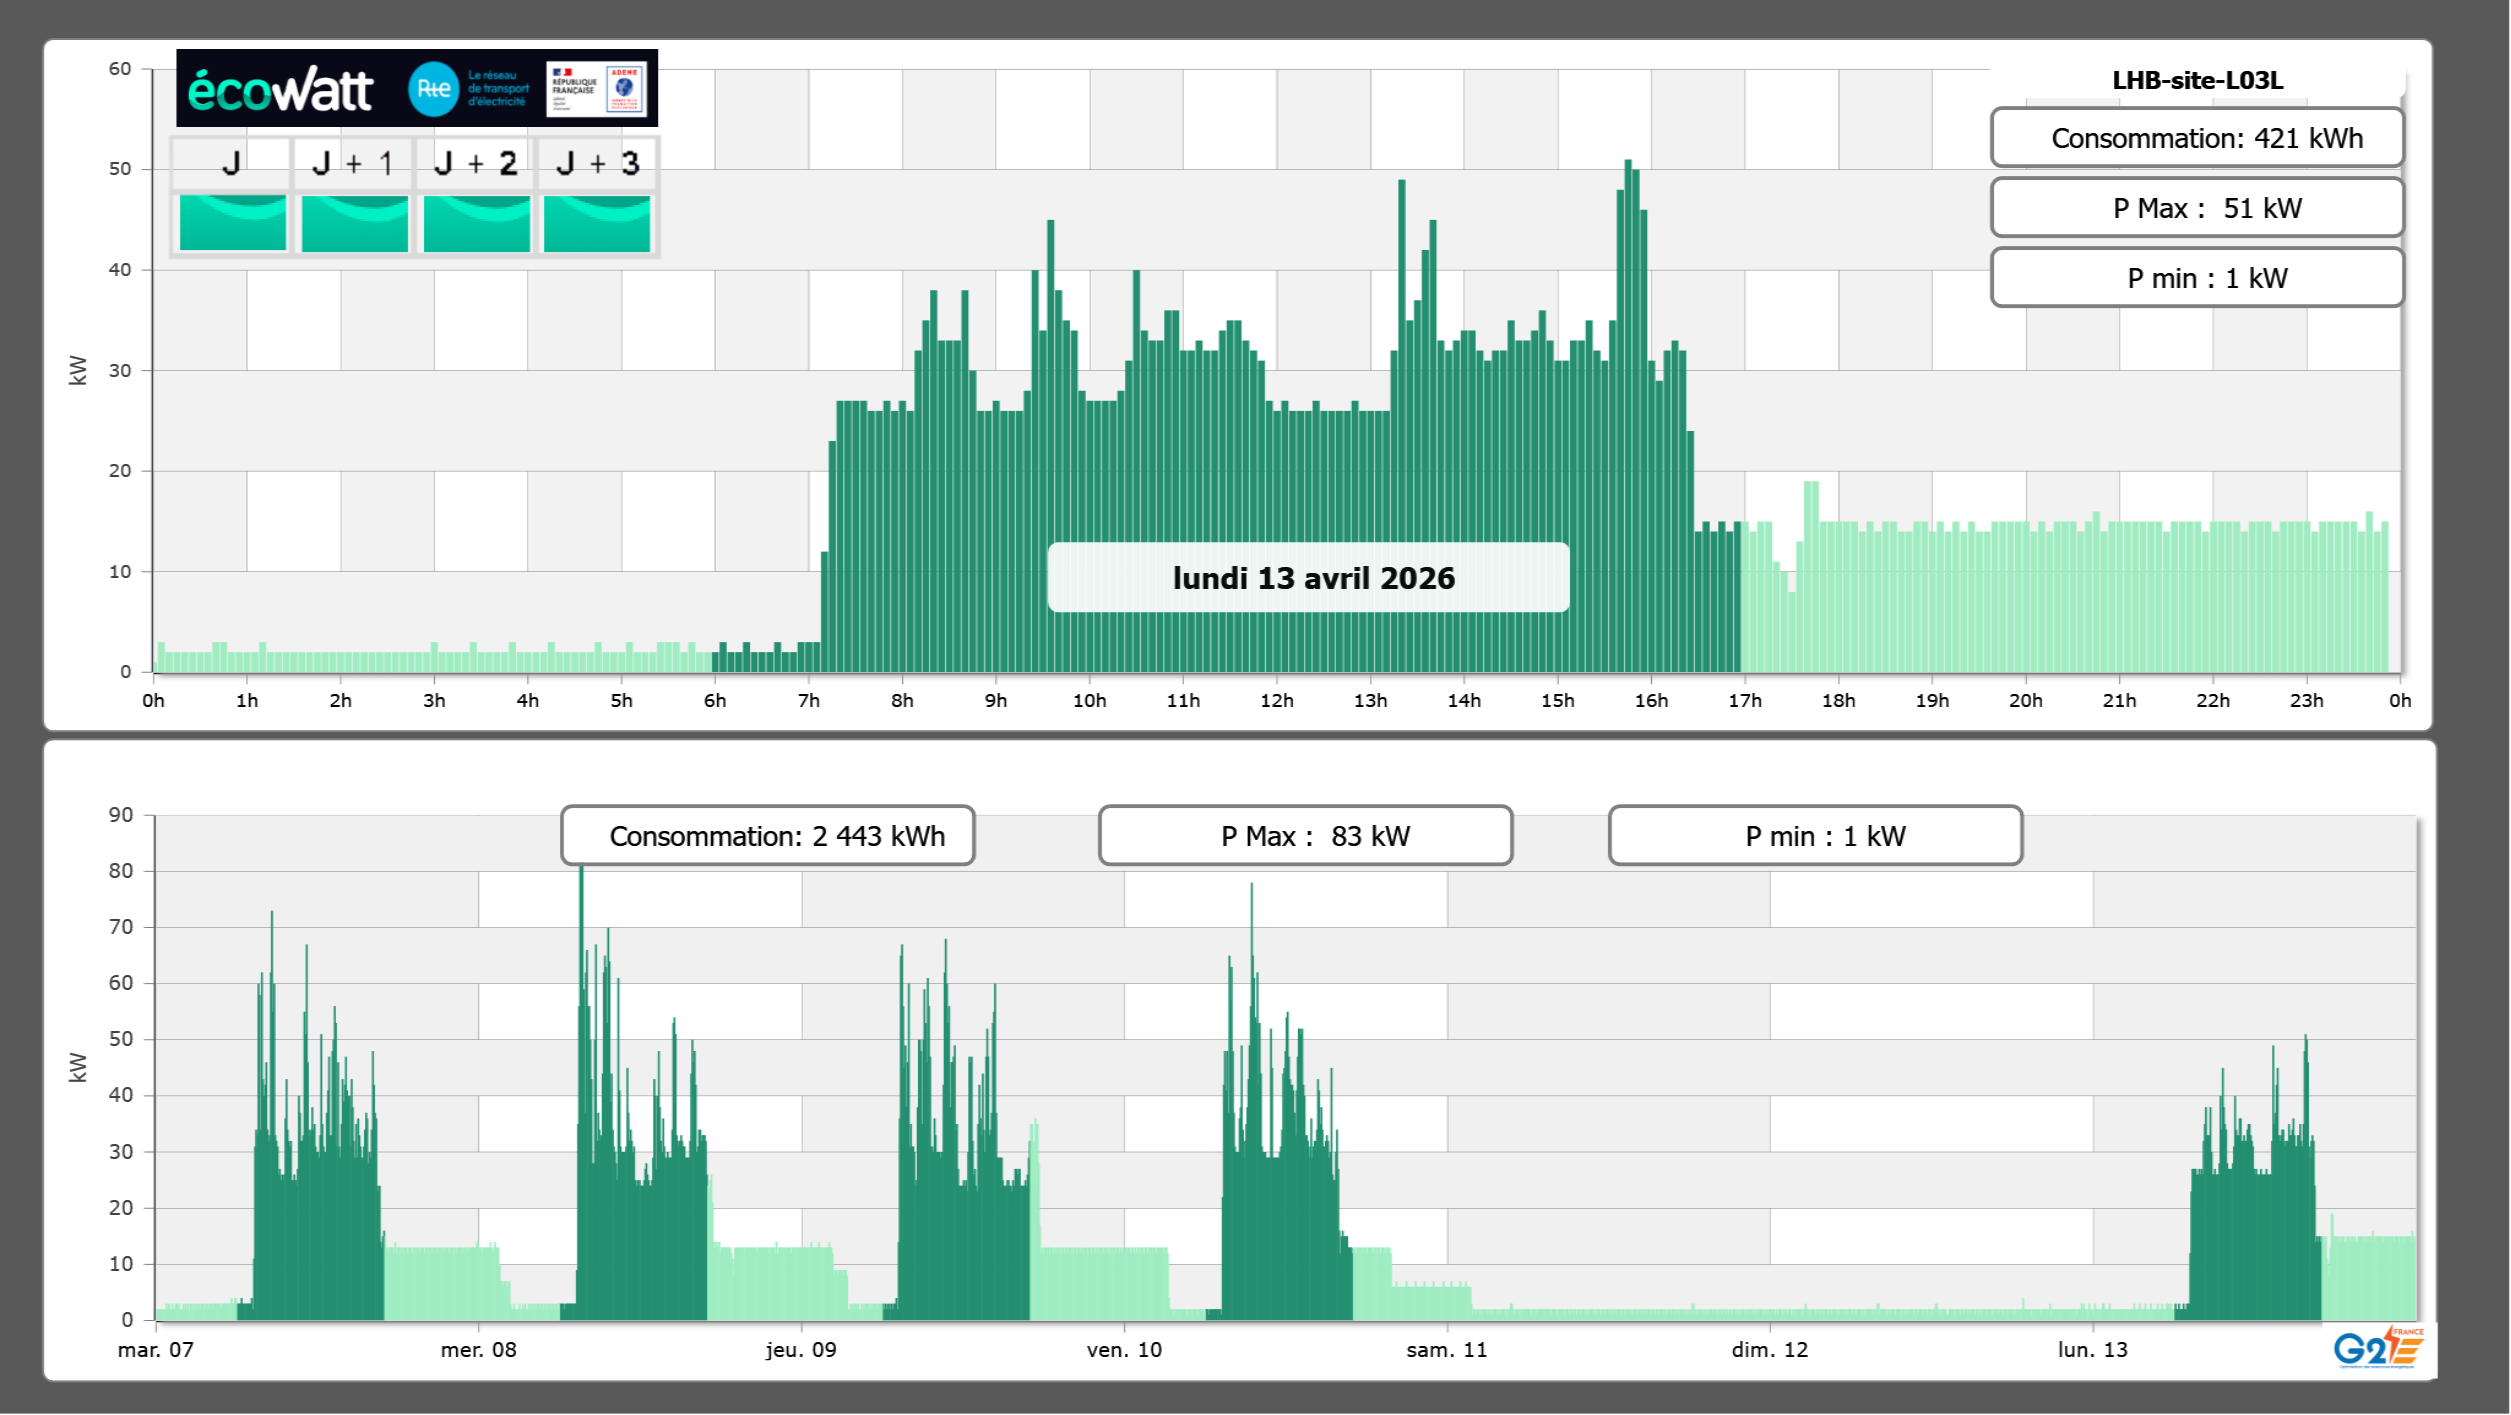Click the écowatt logo
Viewport: 2511px width, 1415px height.
click(281, 91)
